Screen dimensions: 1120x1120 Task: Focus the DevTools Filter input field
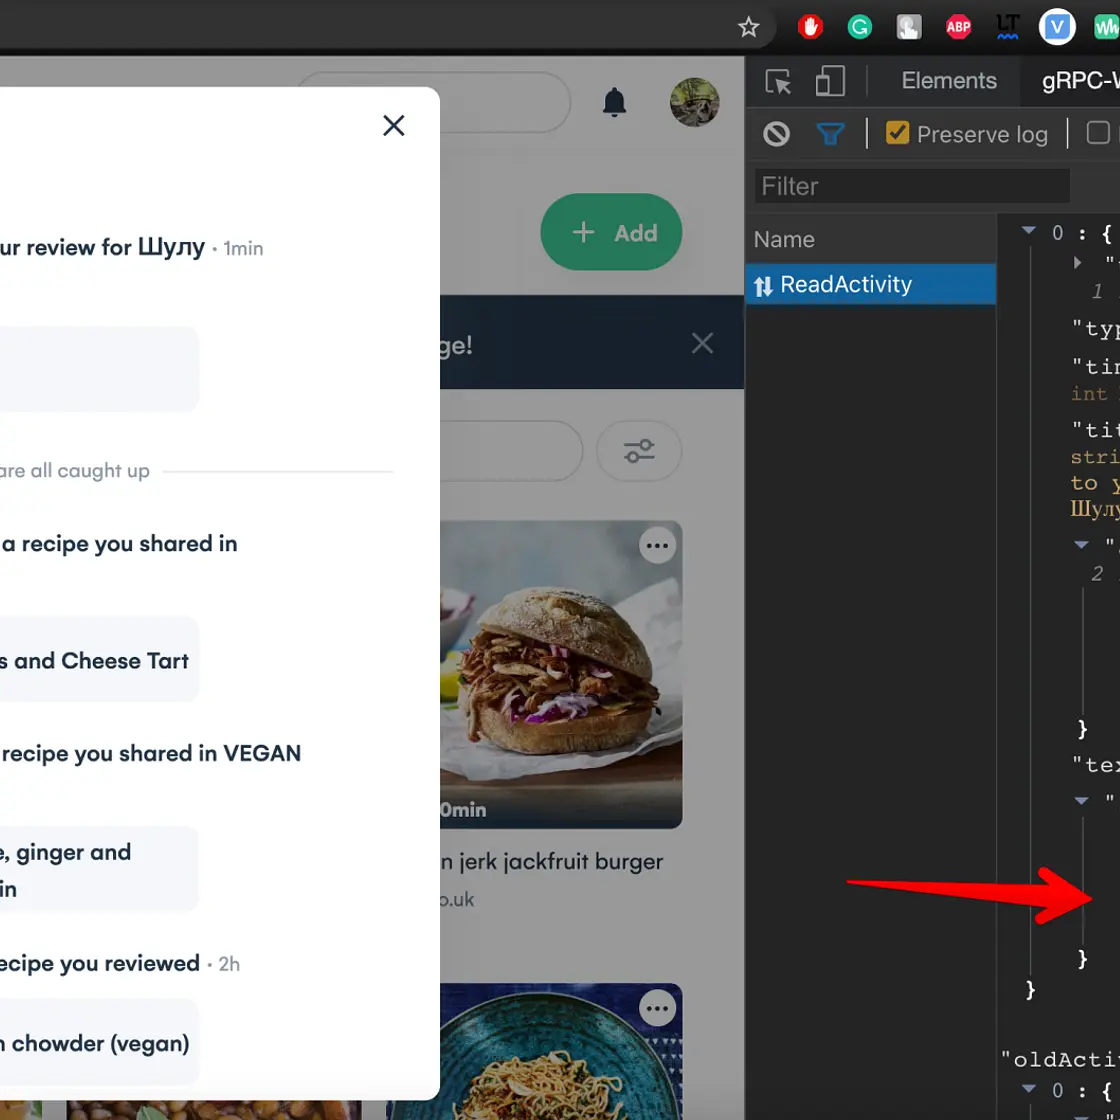912,186
